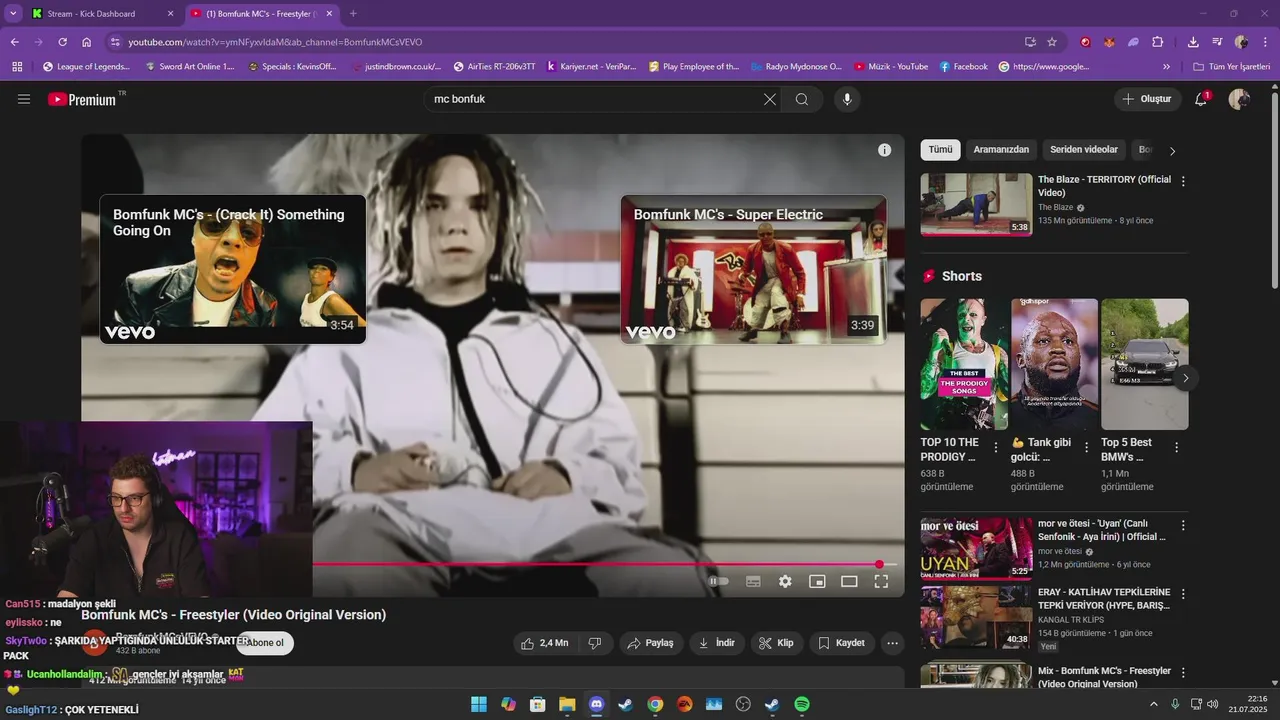Select the Bomfunk MC's Freestyler browser tab
Viewport: 1280px width, 720px height.
click(x=262, y=14)
